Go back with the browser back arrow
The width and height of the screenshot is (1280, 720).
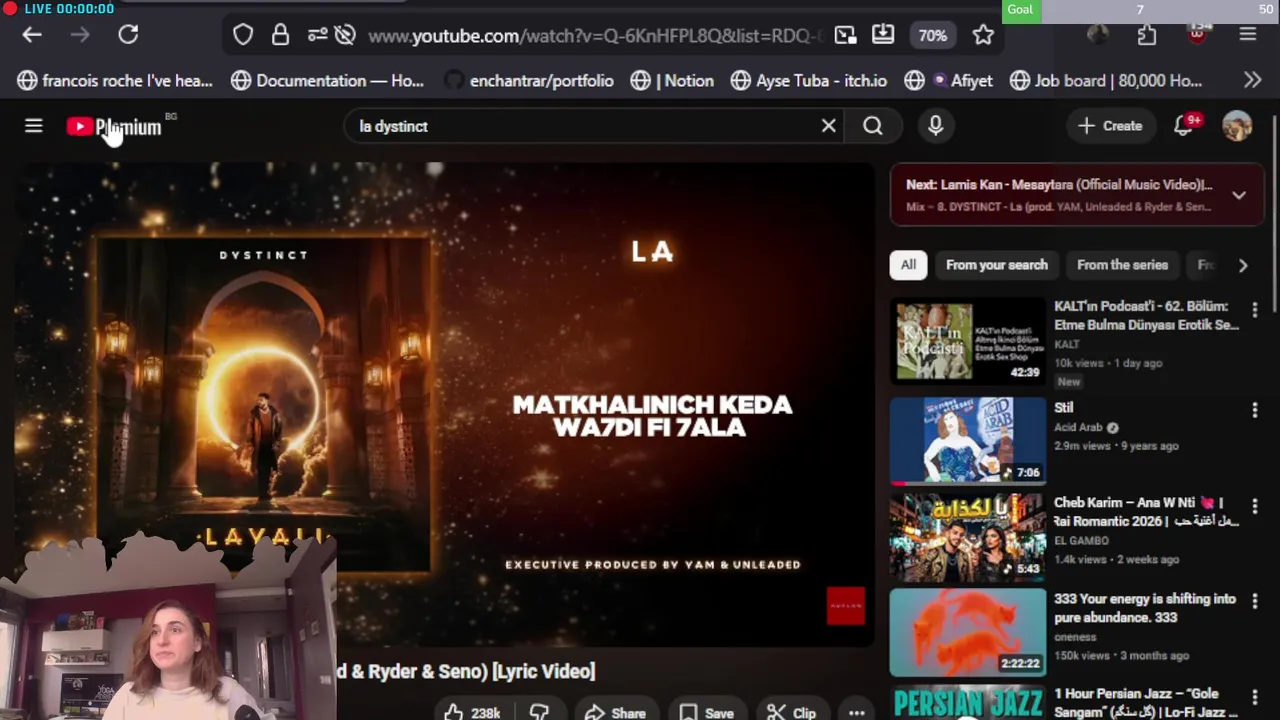pyautogui.click(x=32, y=35)
